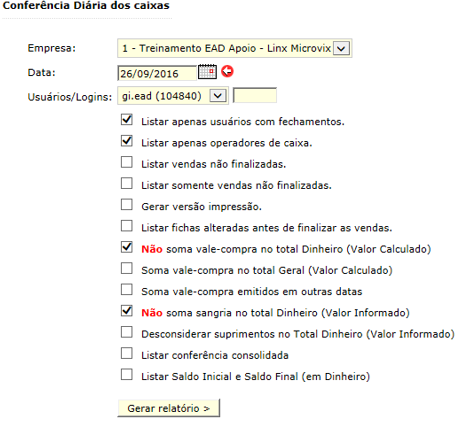462x430 pixels.
Task: Click the empty user code field
Action: pyautogui.click(x=255, y=96)
